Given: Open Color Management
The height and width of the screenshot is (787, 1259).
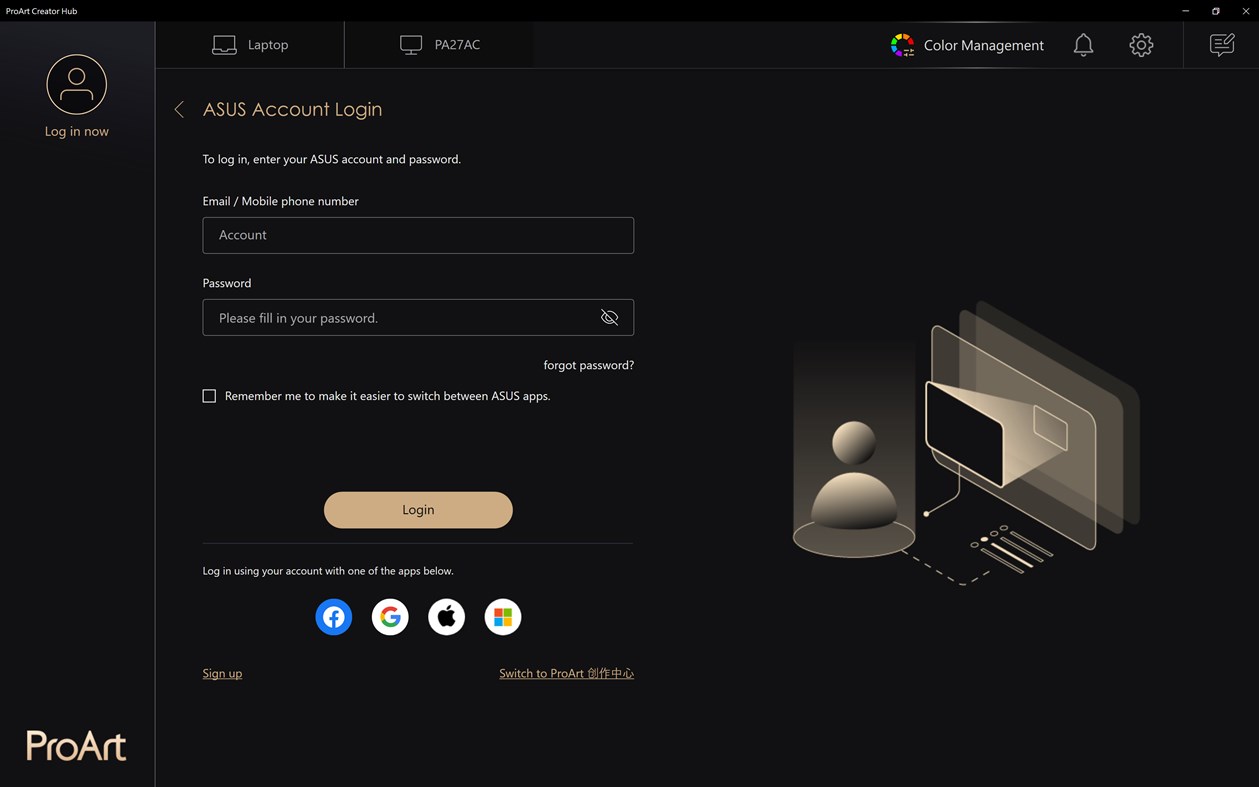Looking at the screenshot, I should [x=967, y=45].
